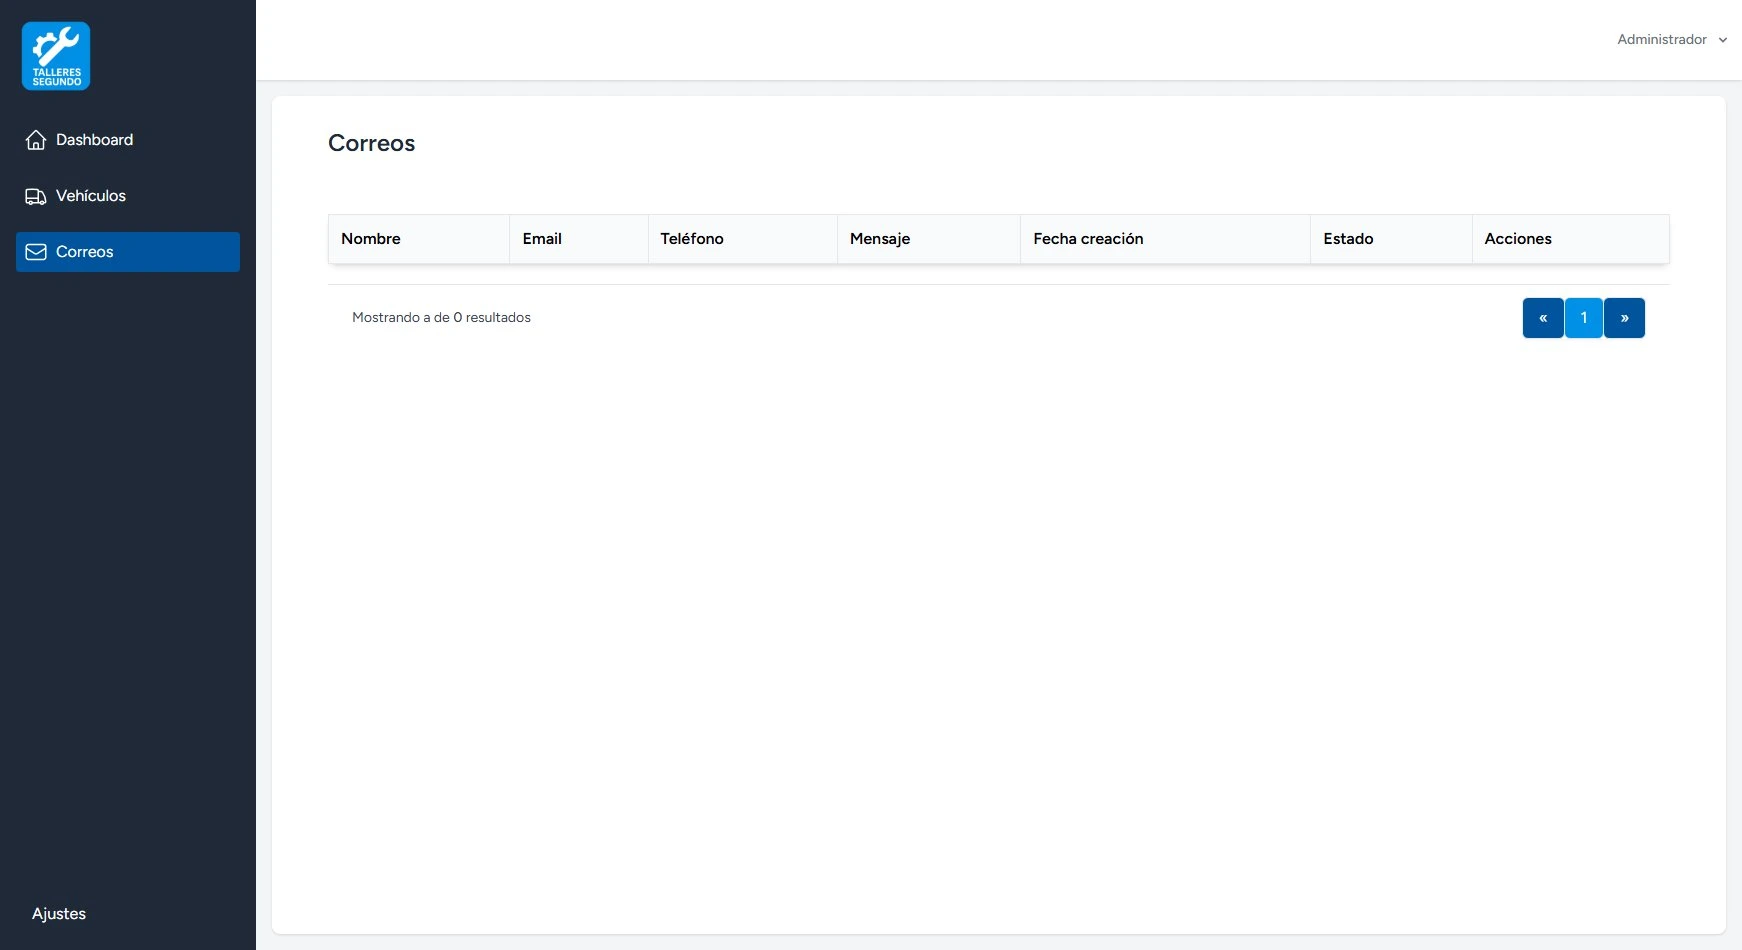Click the Correos page heading
The width and height of the screenshot is (1742, 950).
click(x=372, y=143)
